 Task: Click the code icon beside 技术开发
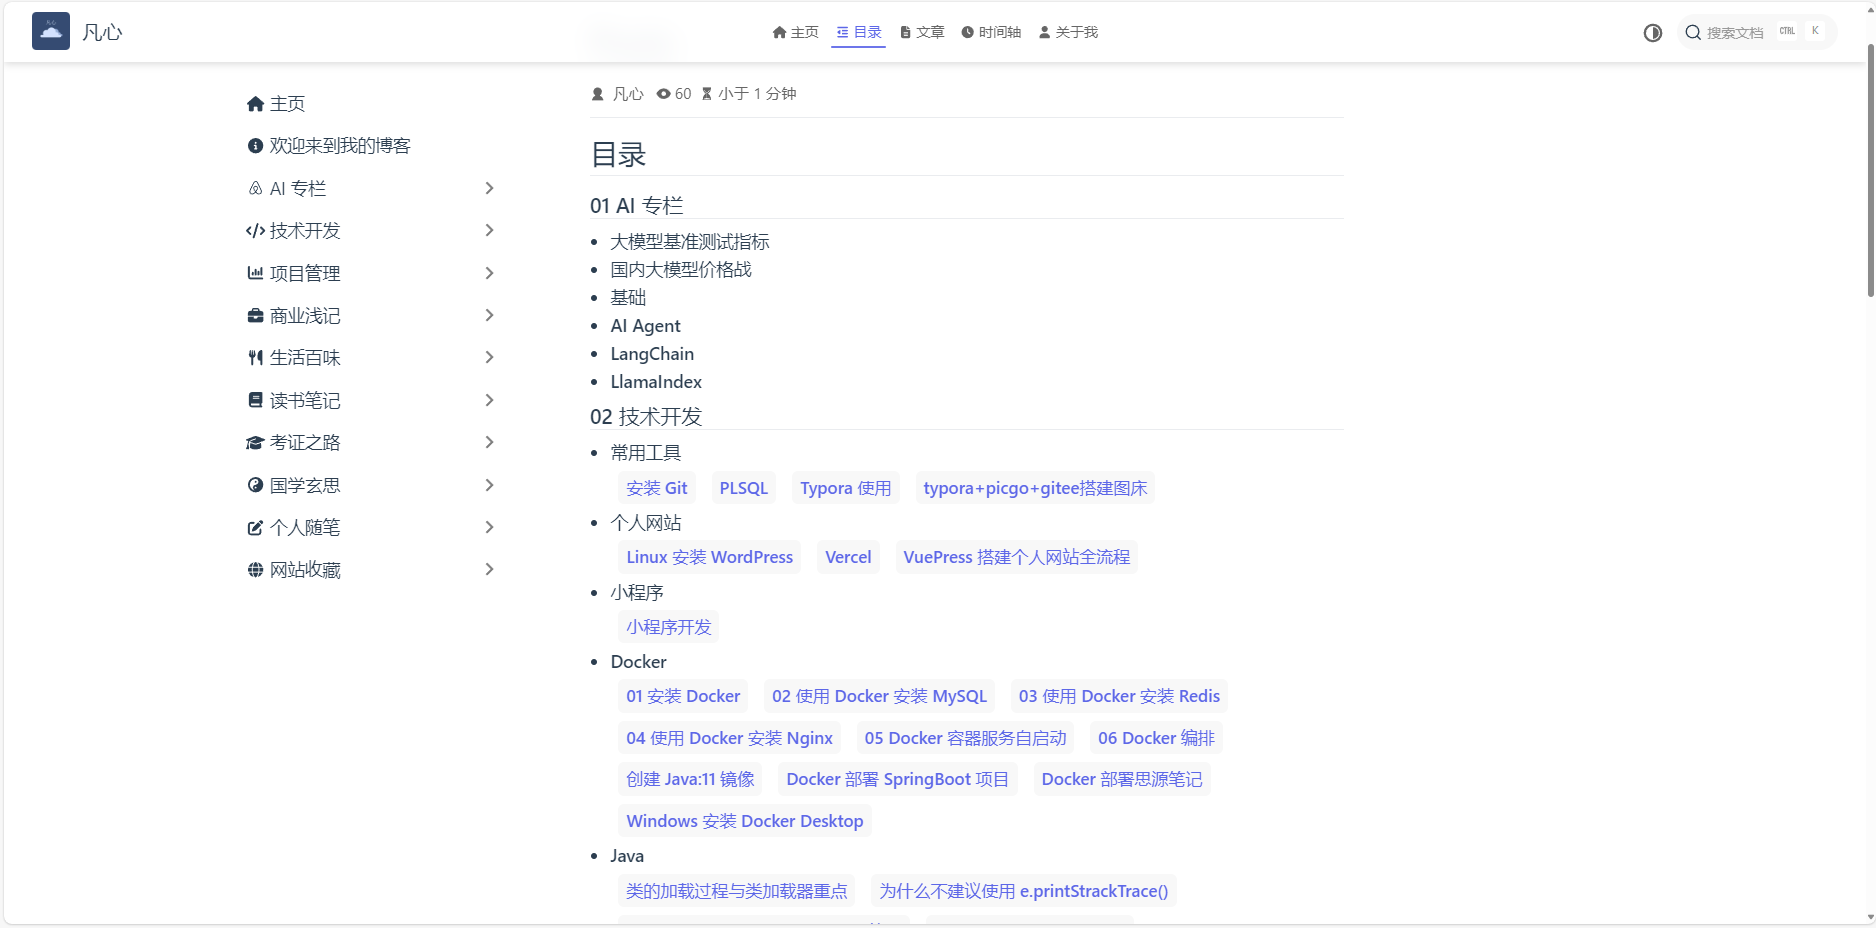coord(255,231)
